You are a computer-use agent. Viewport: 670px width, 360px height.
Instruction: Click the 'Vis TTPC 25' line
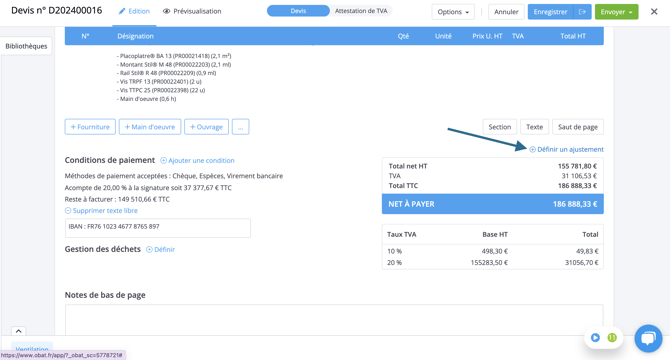pyautogui.click(x=161, y=91)
